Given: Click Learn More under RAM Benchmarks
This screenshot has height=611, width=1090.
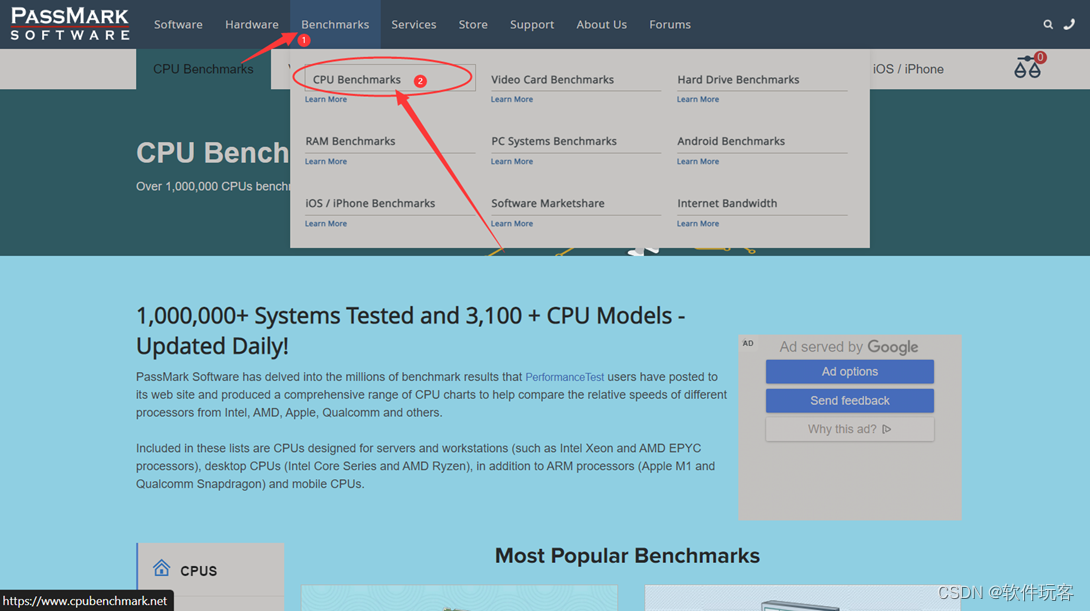Looking at the screenshot, I should tap(325, 161).
